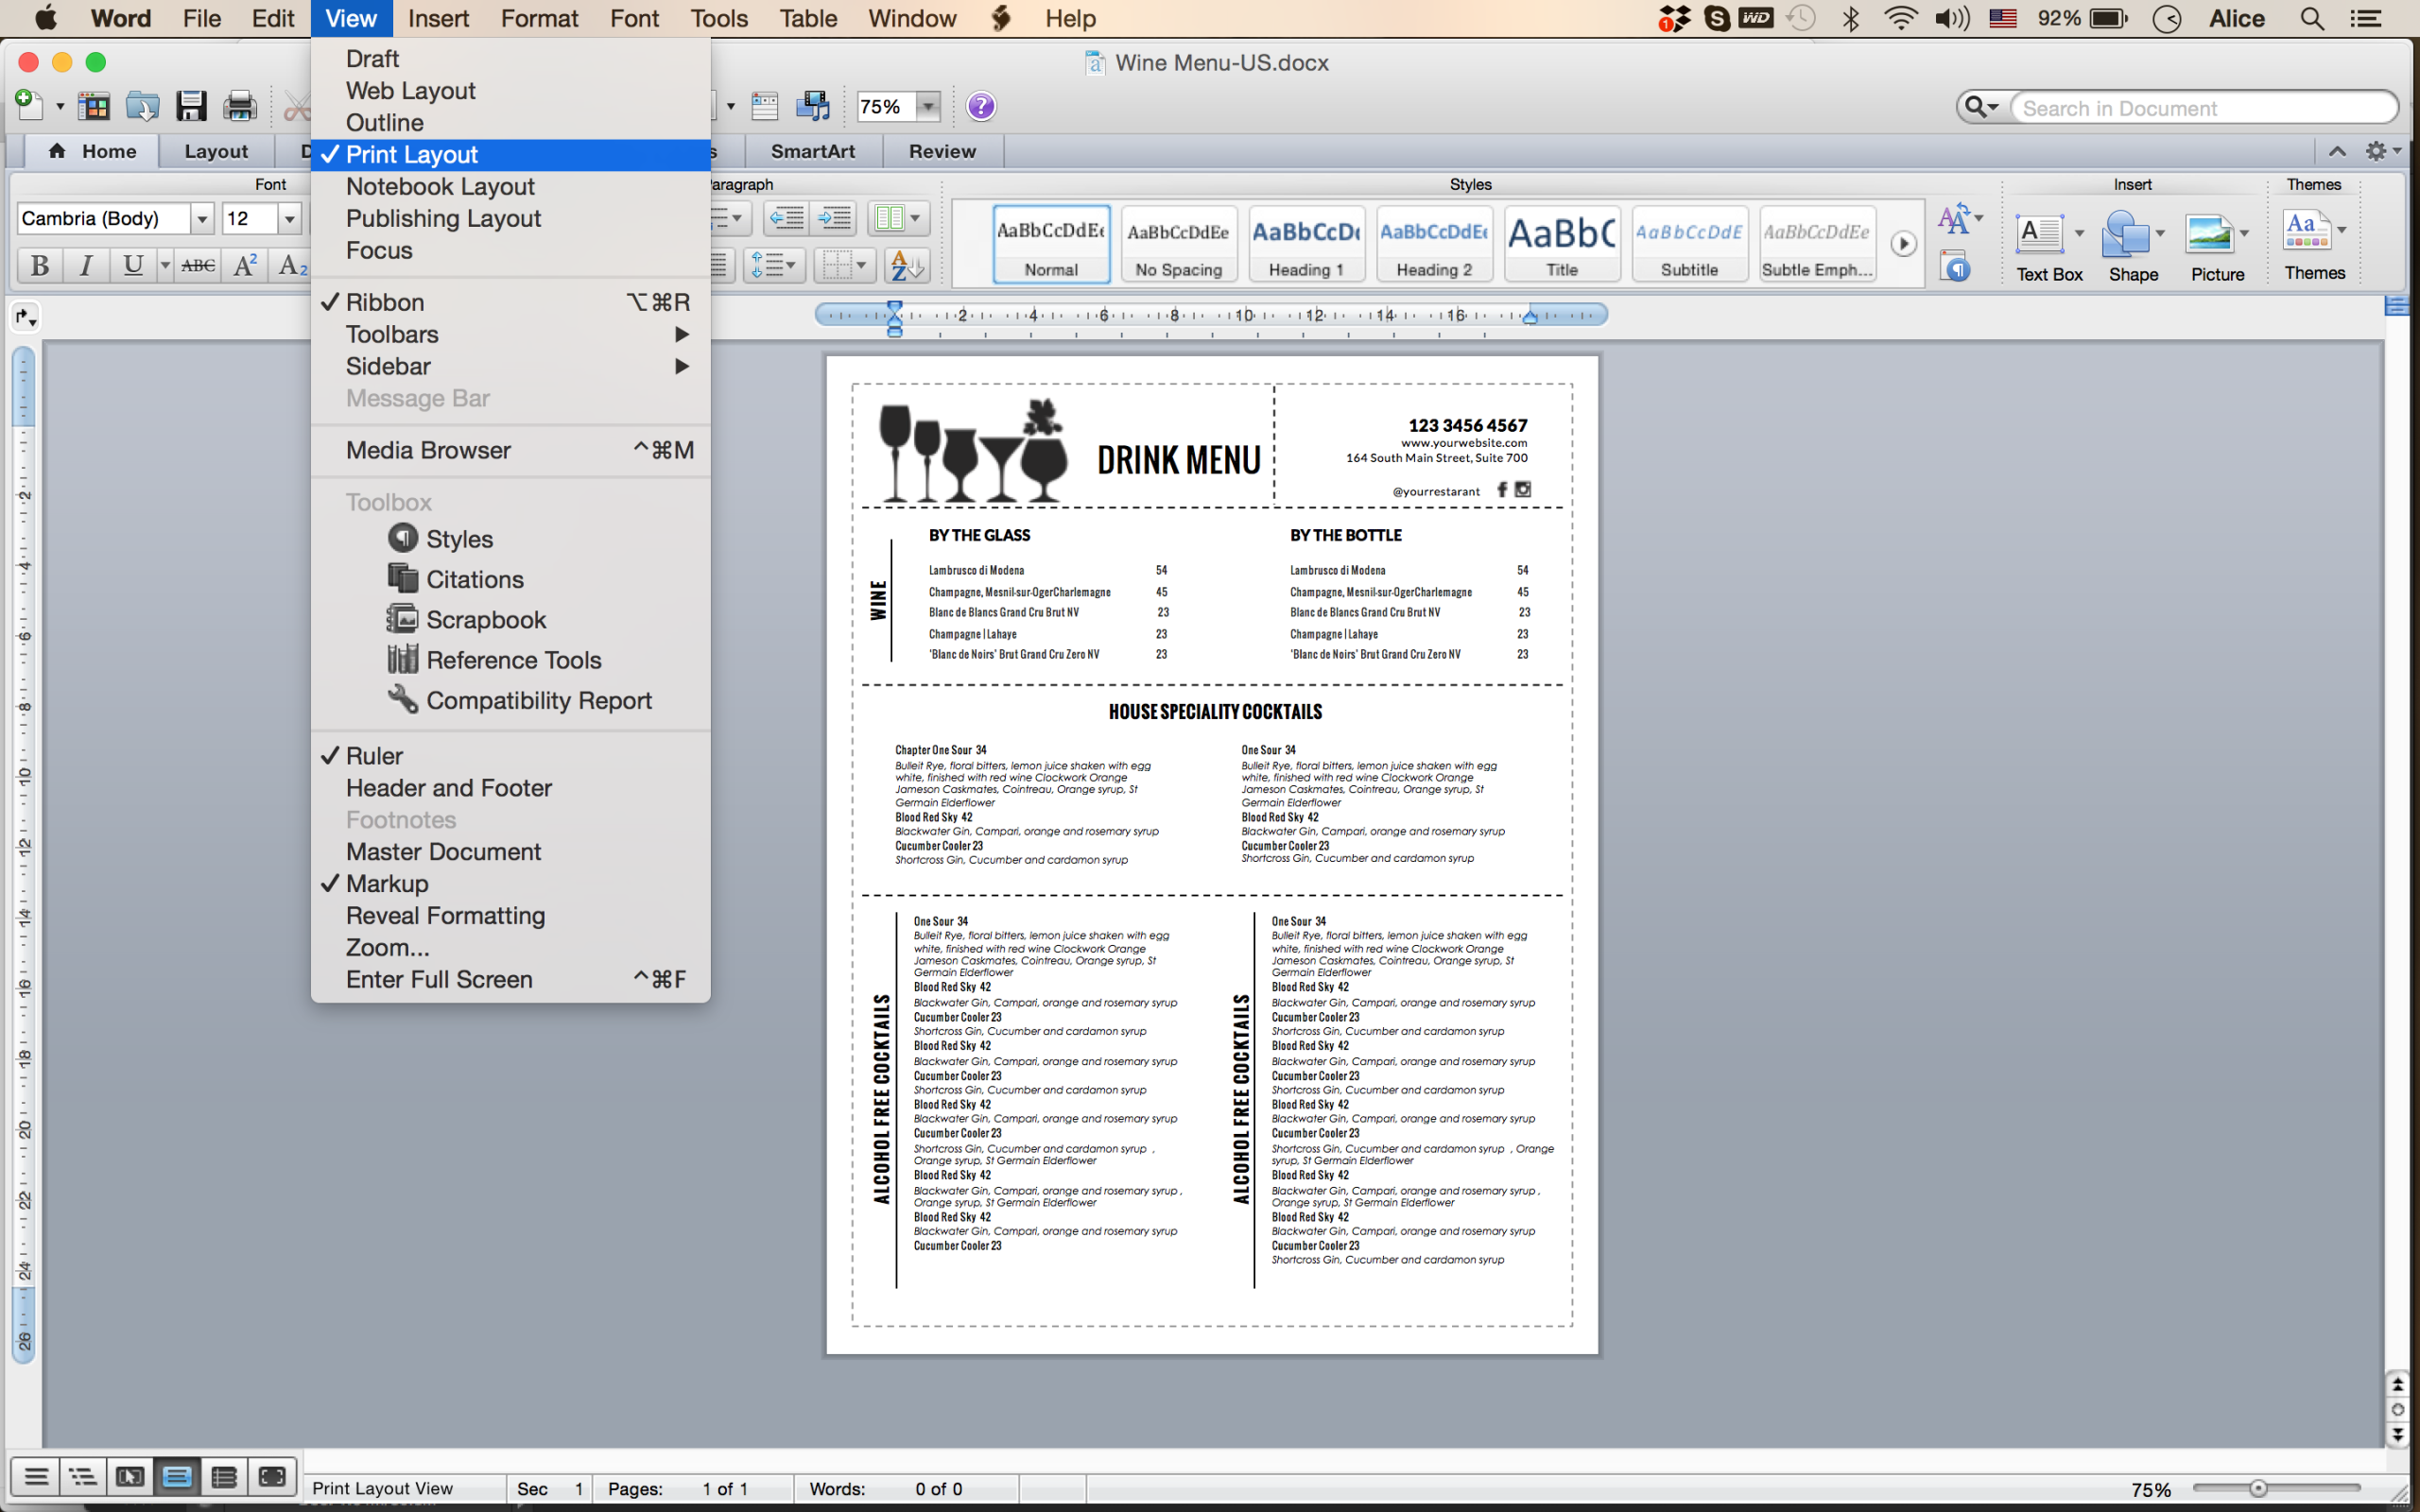This screenshot has height=1512, width=2420.
Task: Click Increase Indent icon
Action: [834, 218]
